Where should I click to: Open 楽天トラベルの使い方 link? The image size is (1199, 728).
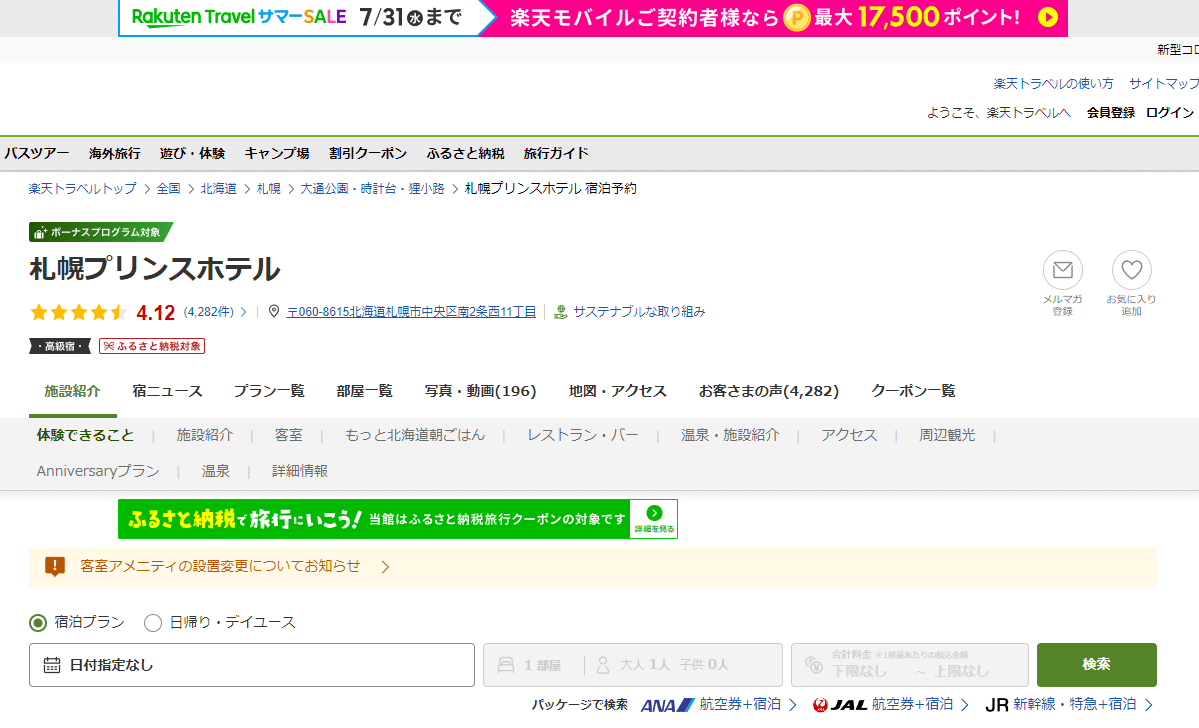click(1053, 83)
